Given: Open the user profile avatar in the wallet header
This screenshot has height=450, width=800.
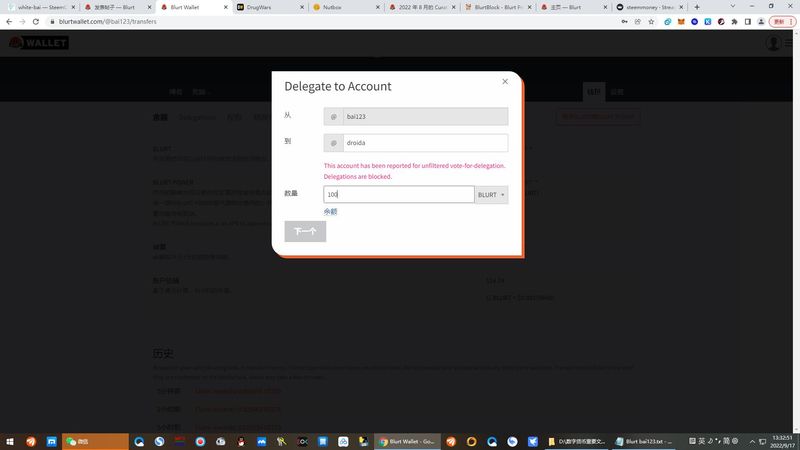Looking at the screenshot, I should click(774, 43).
